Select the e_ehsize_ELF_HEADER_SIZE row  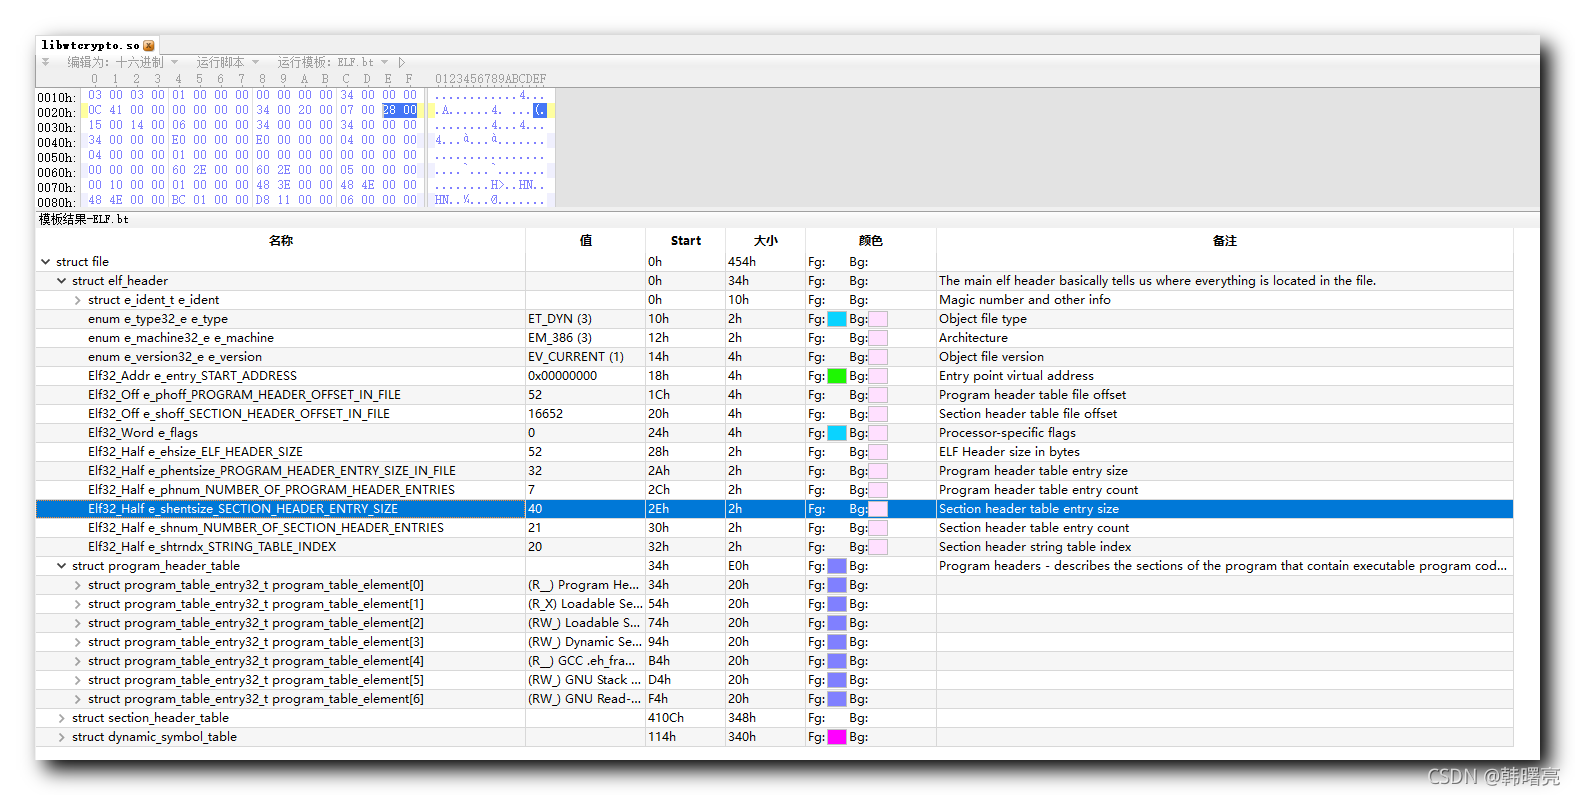(774, 452)
